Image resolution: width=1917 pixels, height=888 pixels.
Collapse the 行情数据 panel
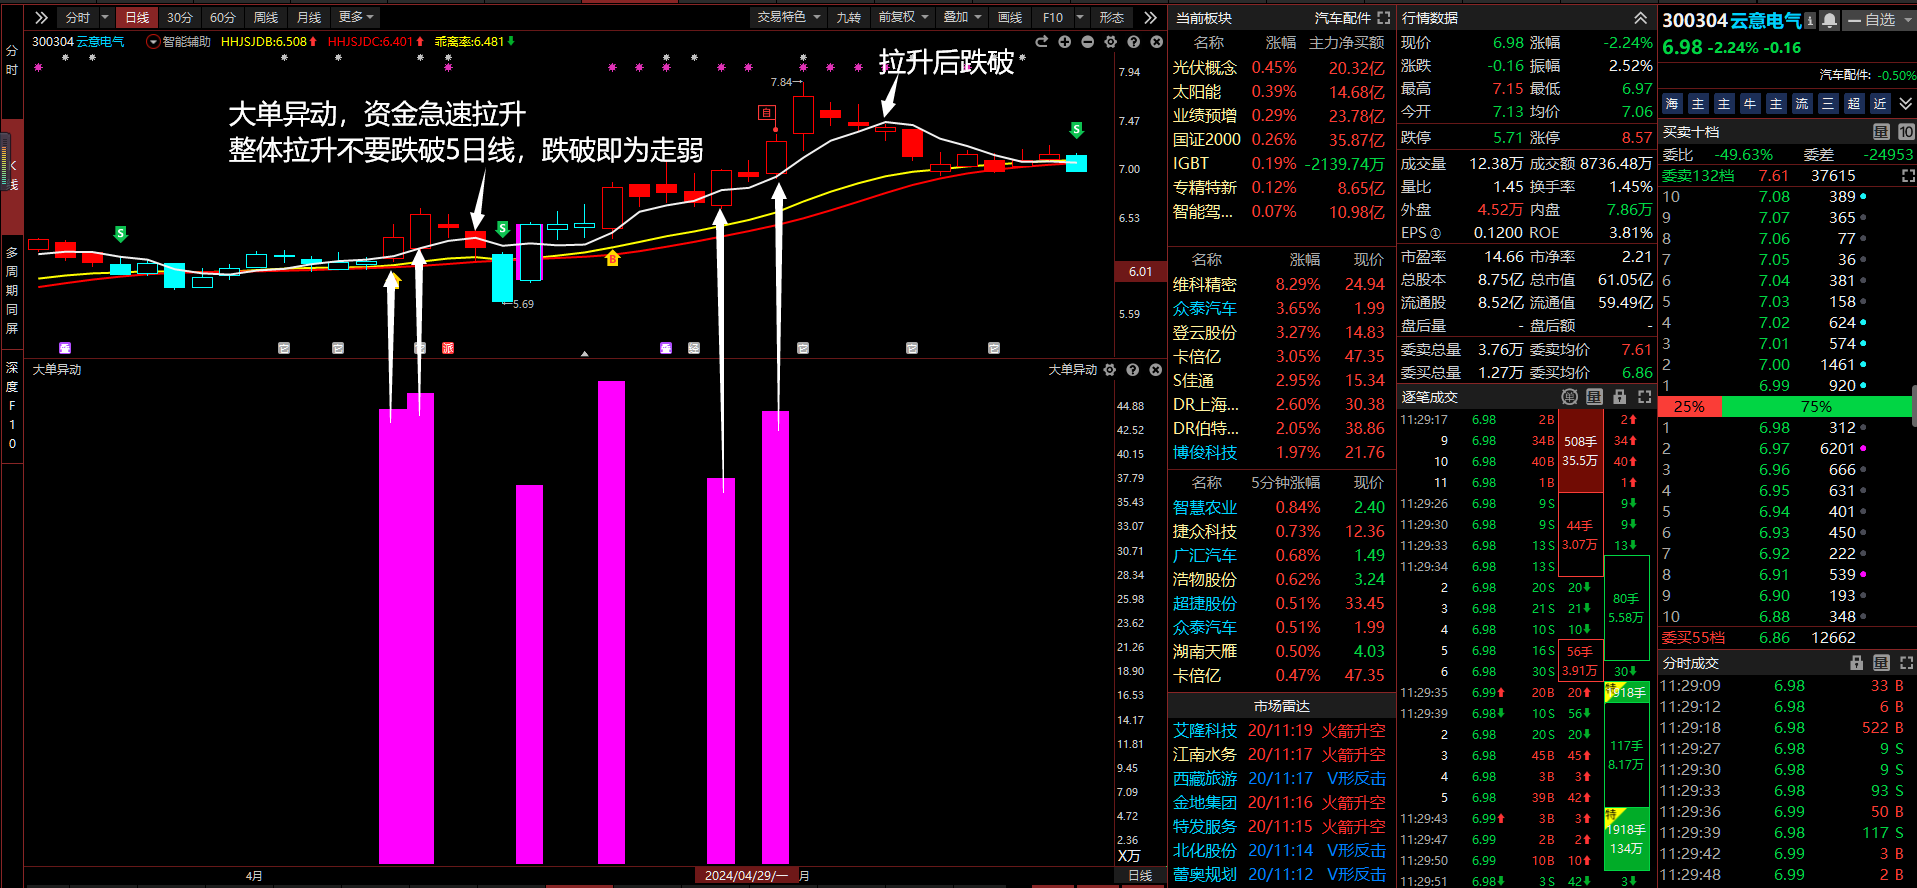1641,18
